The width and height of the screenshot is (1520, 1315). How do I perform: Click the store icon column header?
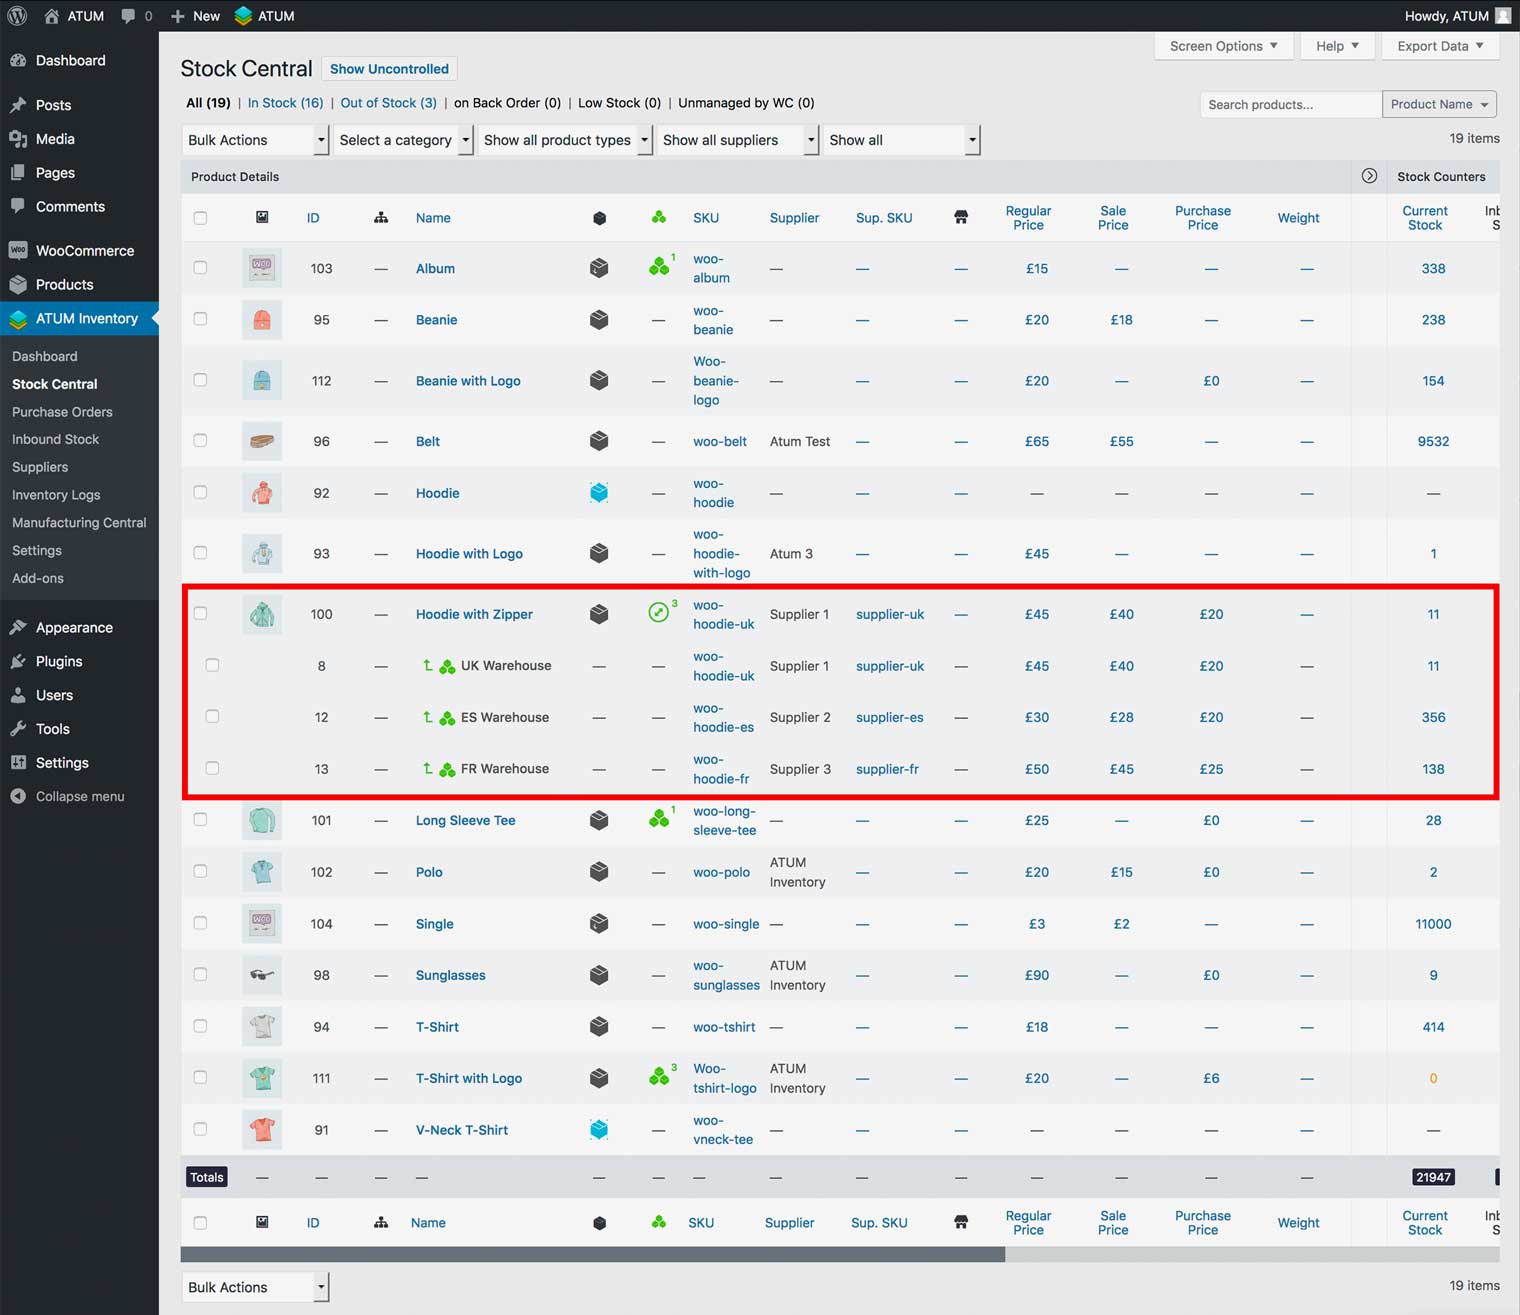(961, 217)
